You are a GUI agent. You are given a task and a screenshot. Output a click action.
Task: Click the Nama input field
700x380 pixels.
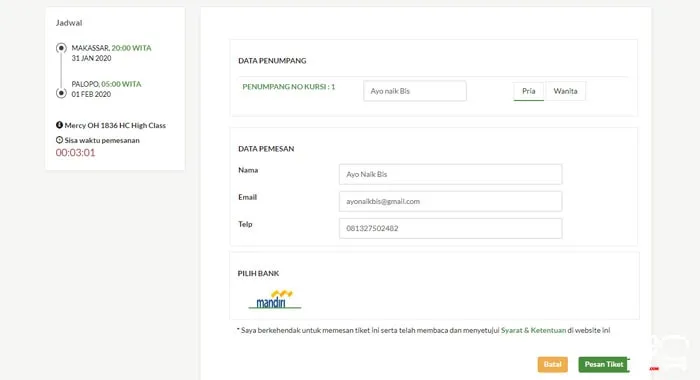click(450, 174)
